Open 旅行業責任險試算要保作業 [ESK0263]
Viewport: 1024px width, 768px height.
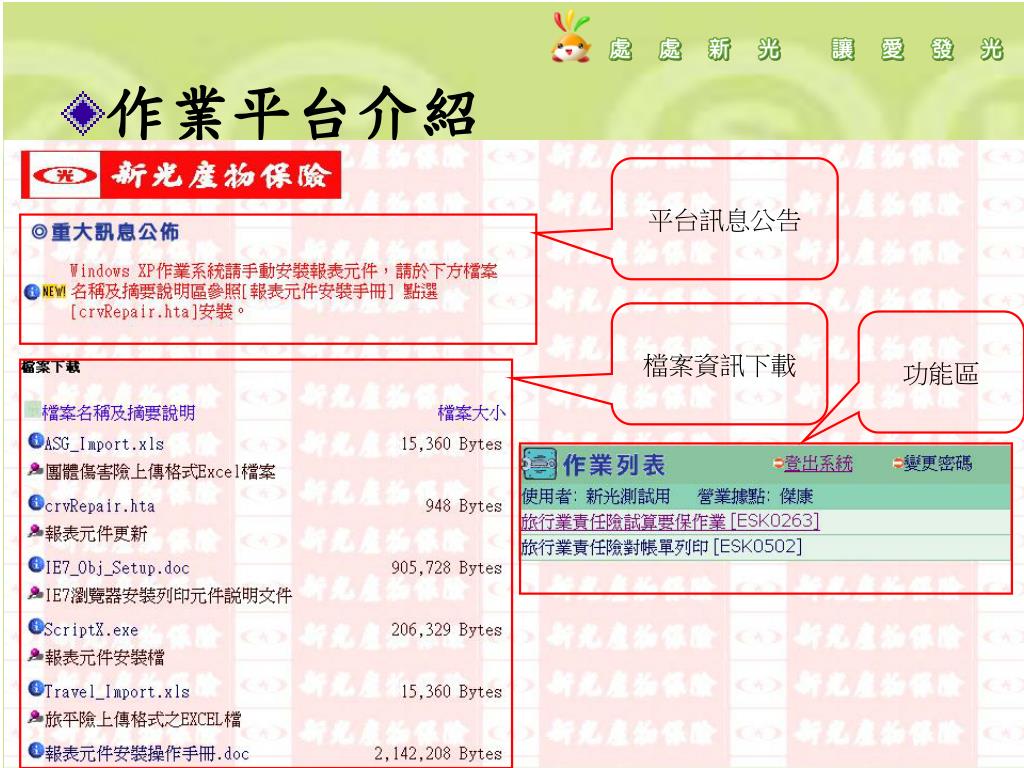pos(670,521)
